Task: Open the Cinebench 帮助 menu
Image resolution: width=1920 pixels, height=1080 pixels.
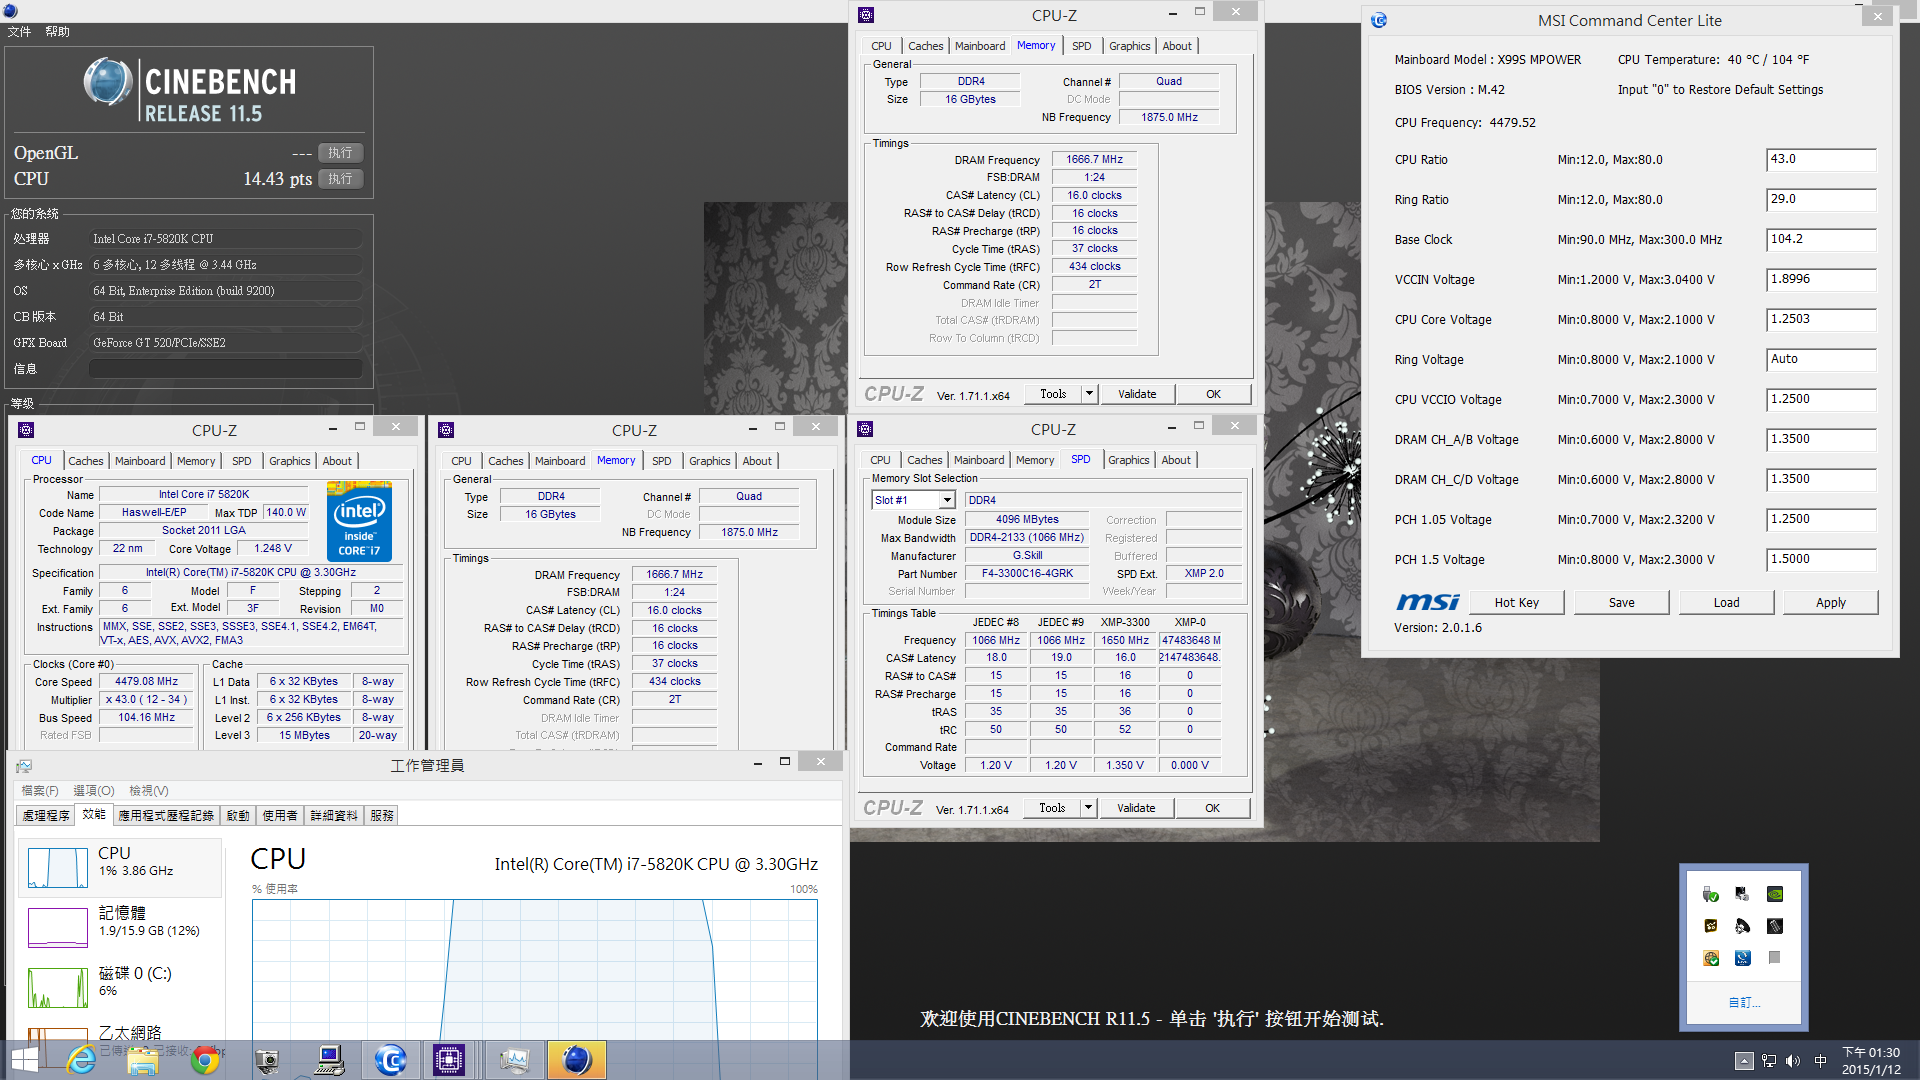Action: (57, 32)
